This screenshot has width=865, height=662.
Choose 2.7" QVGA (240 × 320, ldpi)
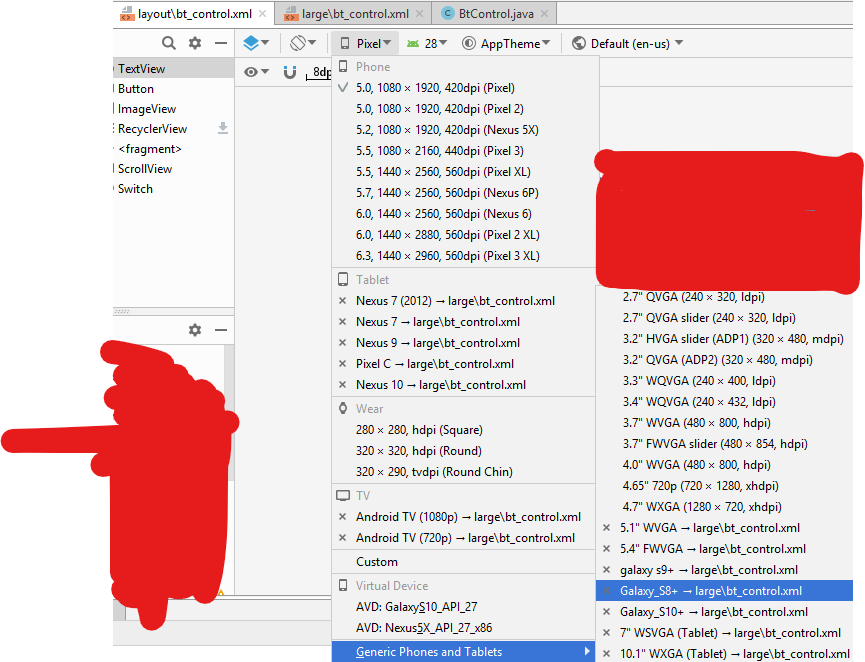[x=725, y=297]
